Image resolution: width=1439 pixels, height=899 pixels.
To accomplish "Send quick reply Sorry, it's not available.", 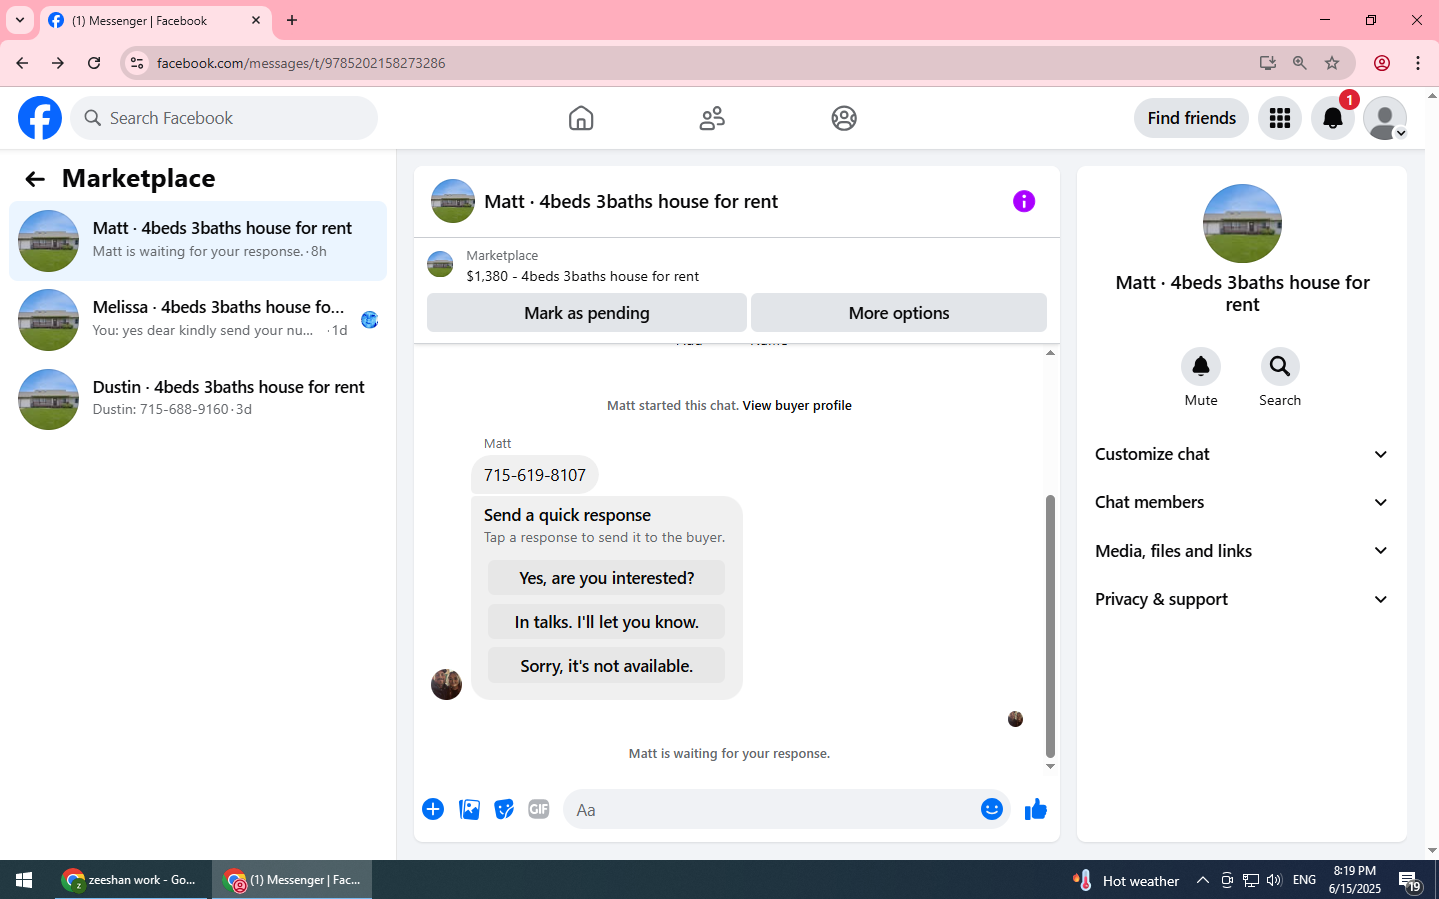I will [606, 666].
